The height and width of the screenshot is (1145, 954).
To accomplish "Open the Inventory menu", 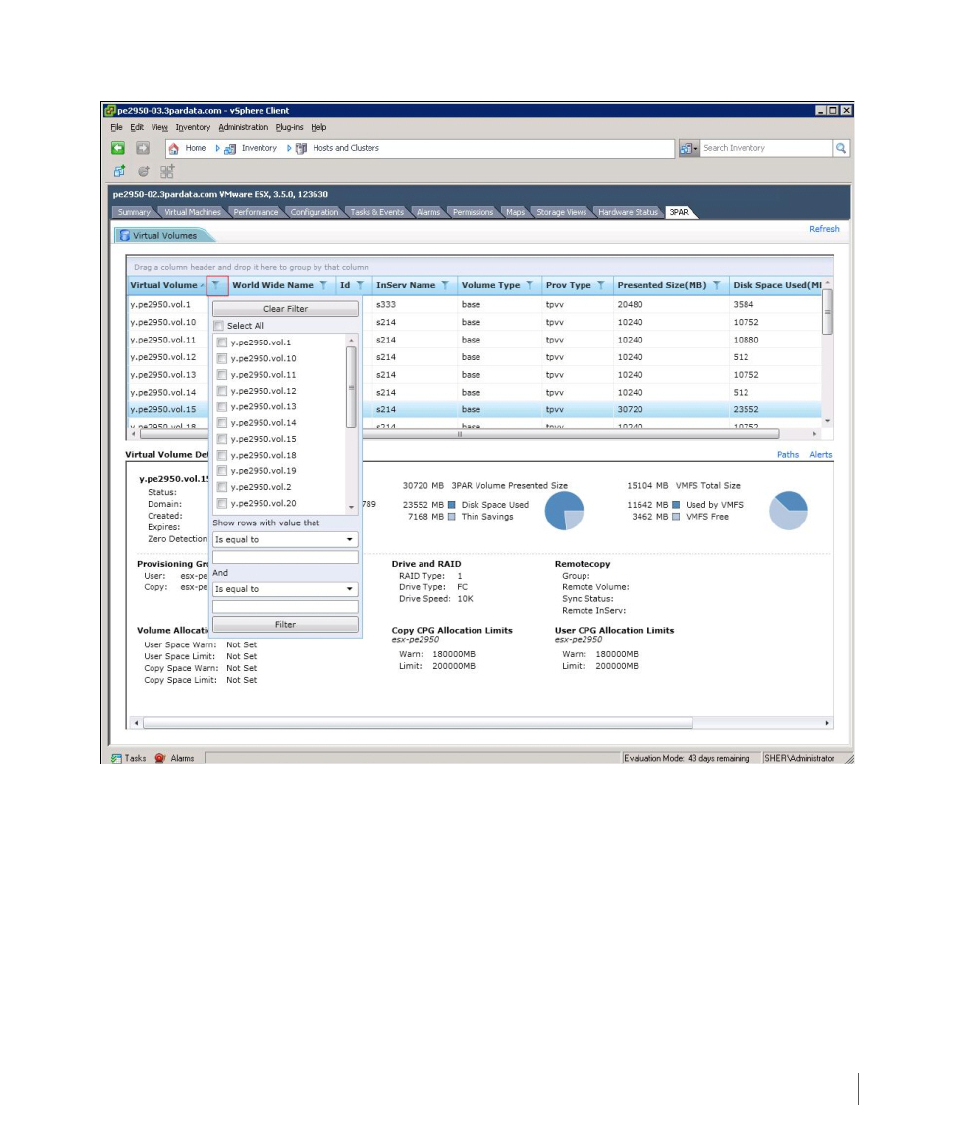I will 193,127.
